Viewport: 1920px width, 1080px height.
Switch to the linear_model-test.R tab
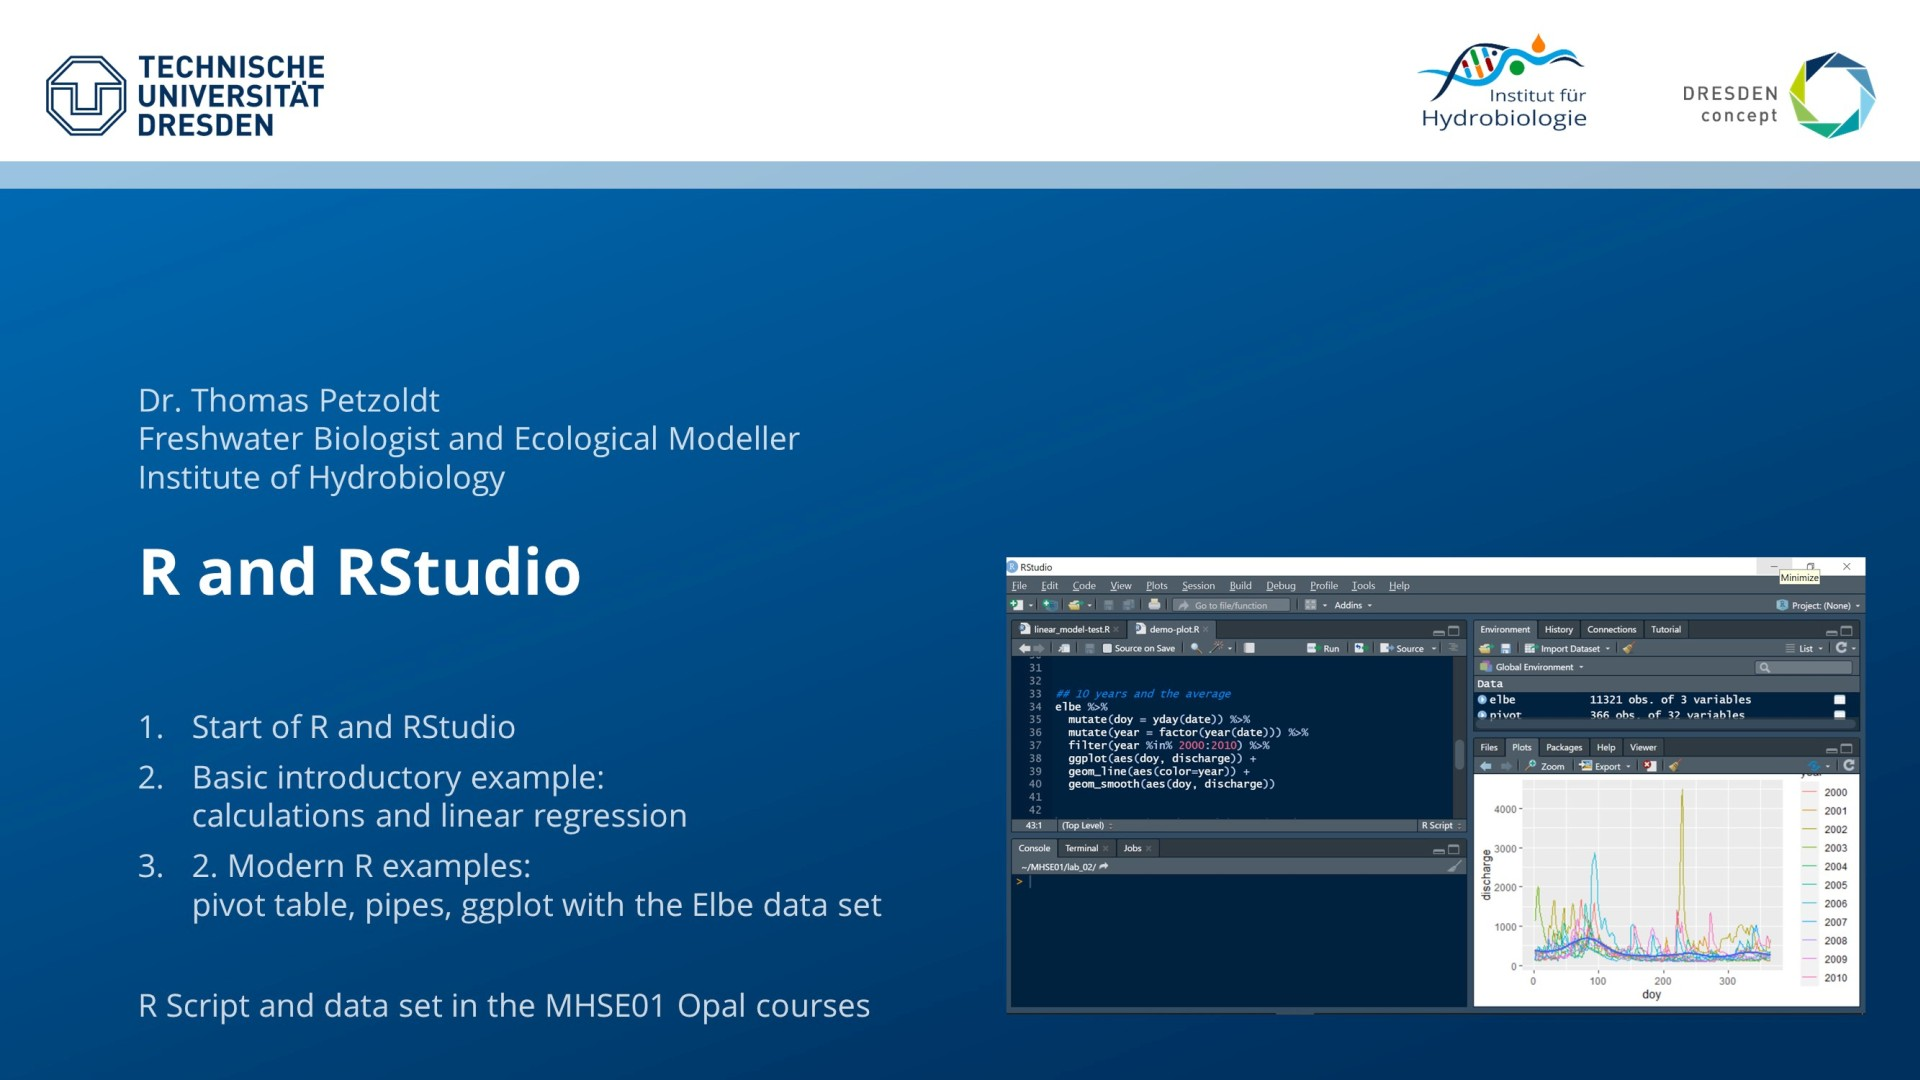(1071, 630)
